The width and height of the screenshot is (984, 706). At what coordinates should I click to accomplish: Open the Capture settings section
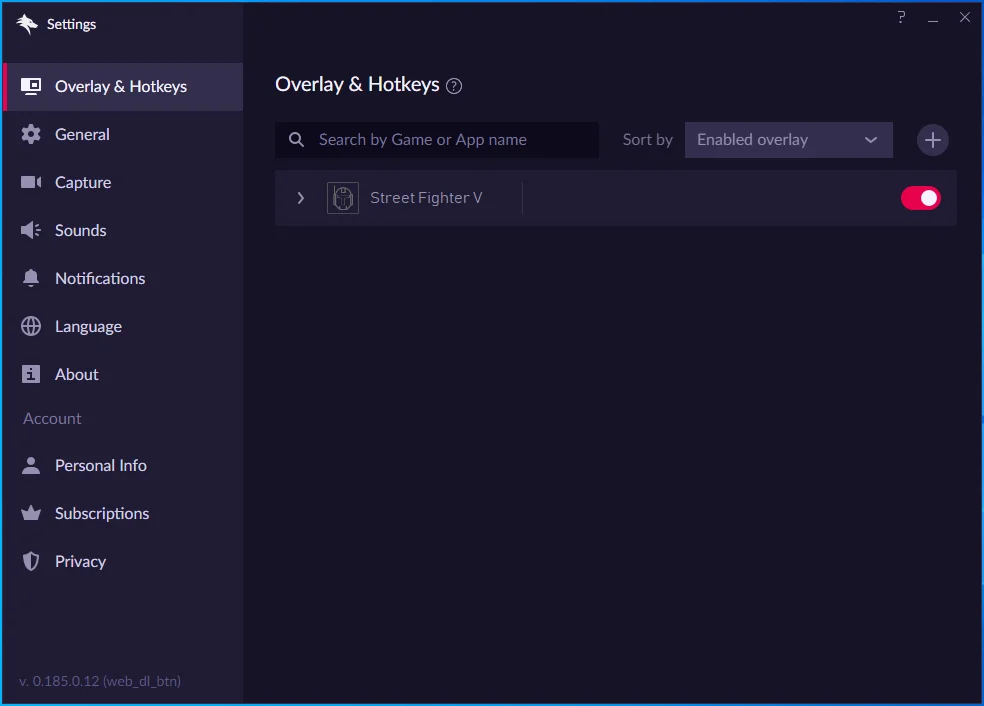(x=123, y=183)
